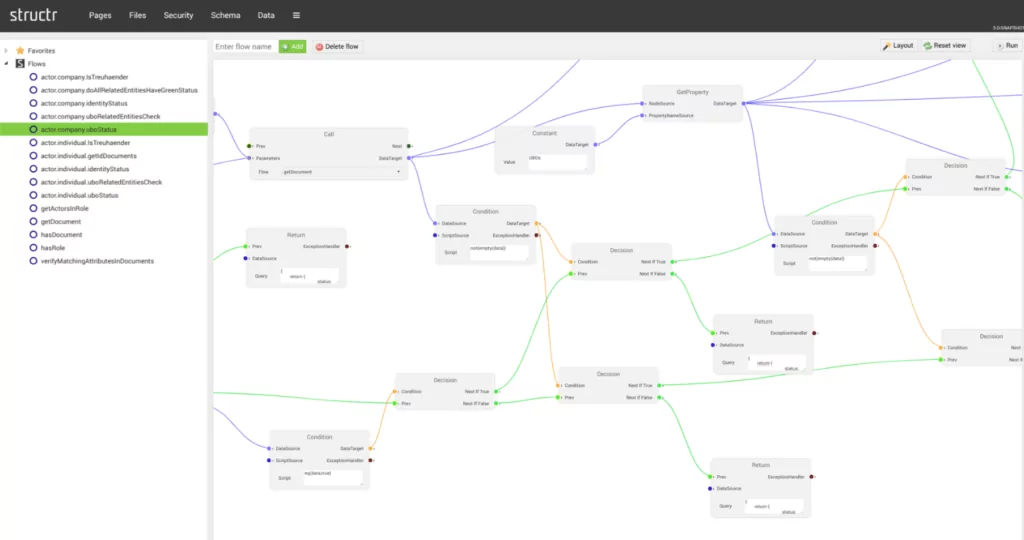Click the Run button
1024x540 pixels.
point(1007,46)
